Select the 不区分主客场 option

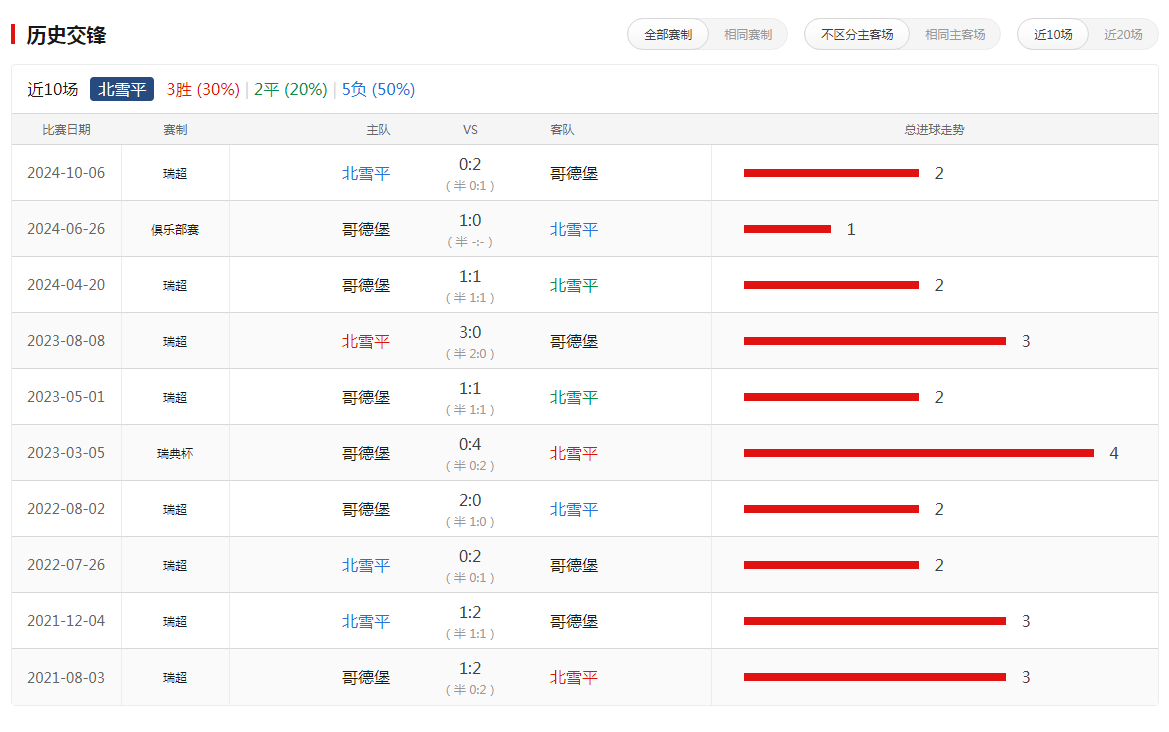pyautogui.click(x=857, y=35)
